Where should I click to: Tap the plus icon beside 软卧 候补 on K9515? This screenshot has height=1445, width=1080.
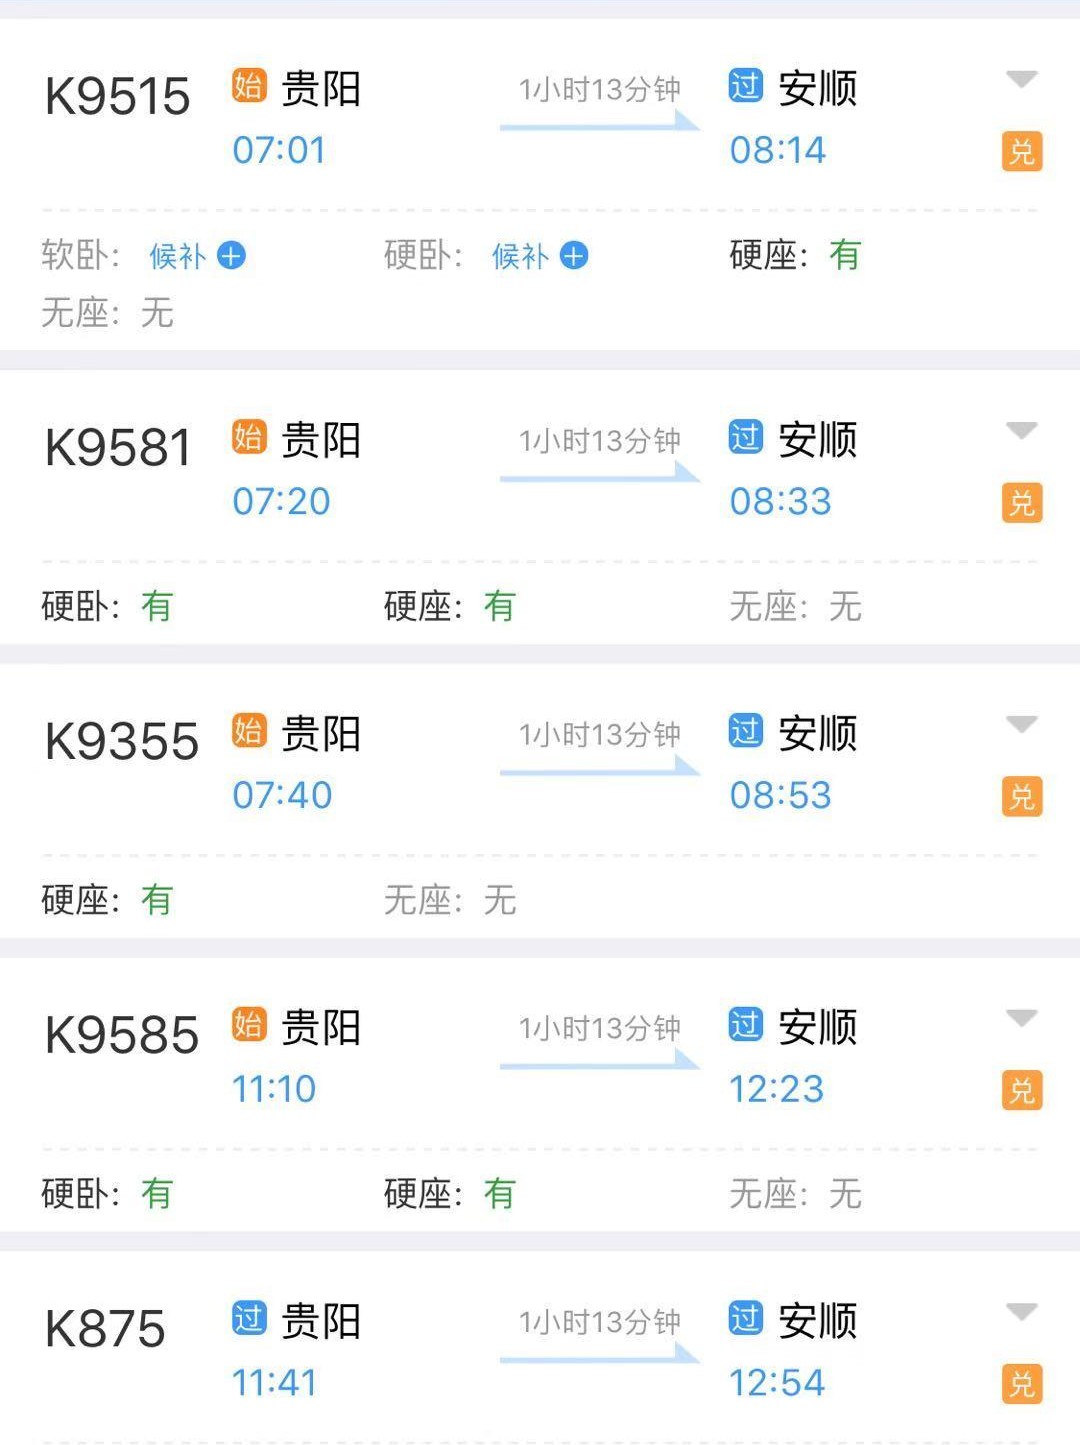(231, 256)
